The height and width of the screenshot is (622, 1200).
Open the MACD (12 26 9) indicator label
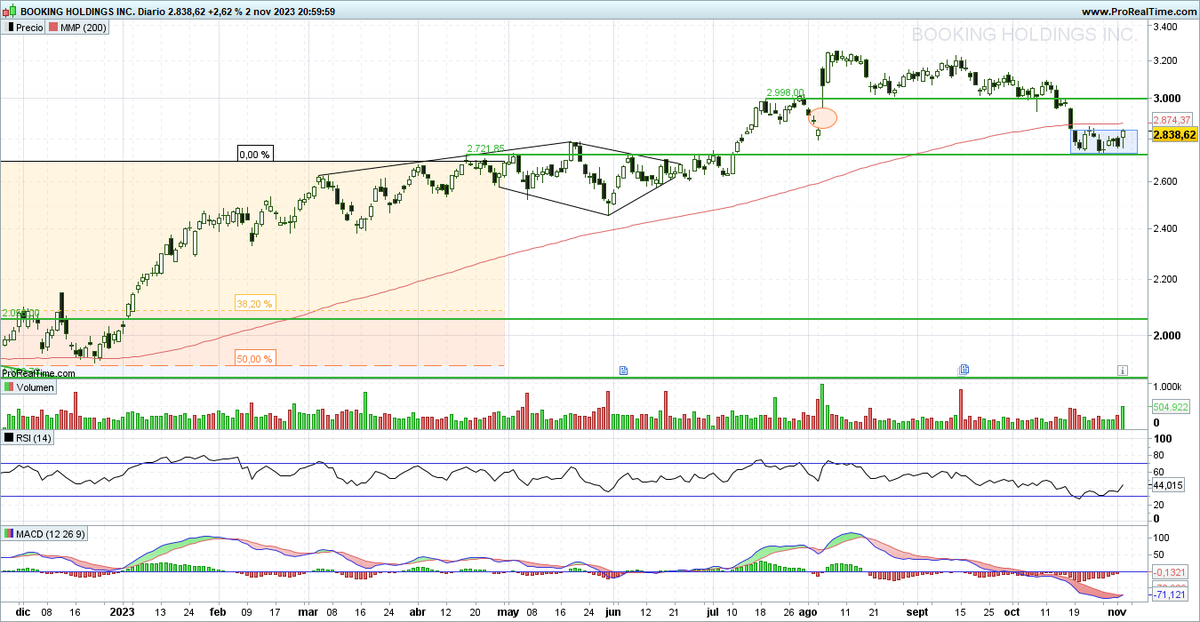pos(52,533)
